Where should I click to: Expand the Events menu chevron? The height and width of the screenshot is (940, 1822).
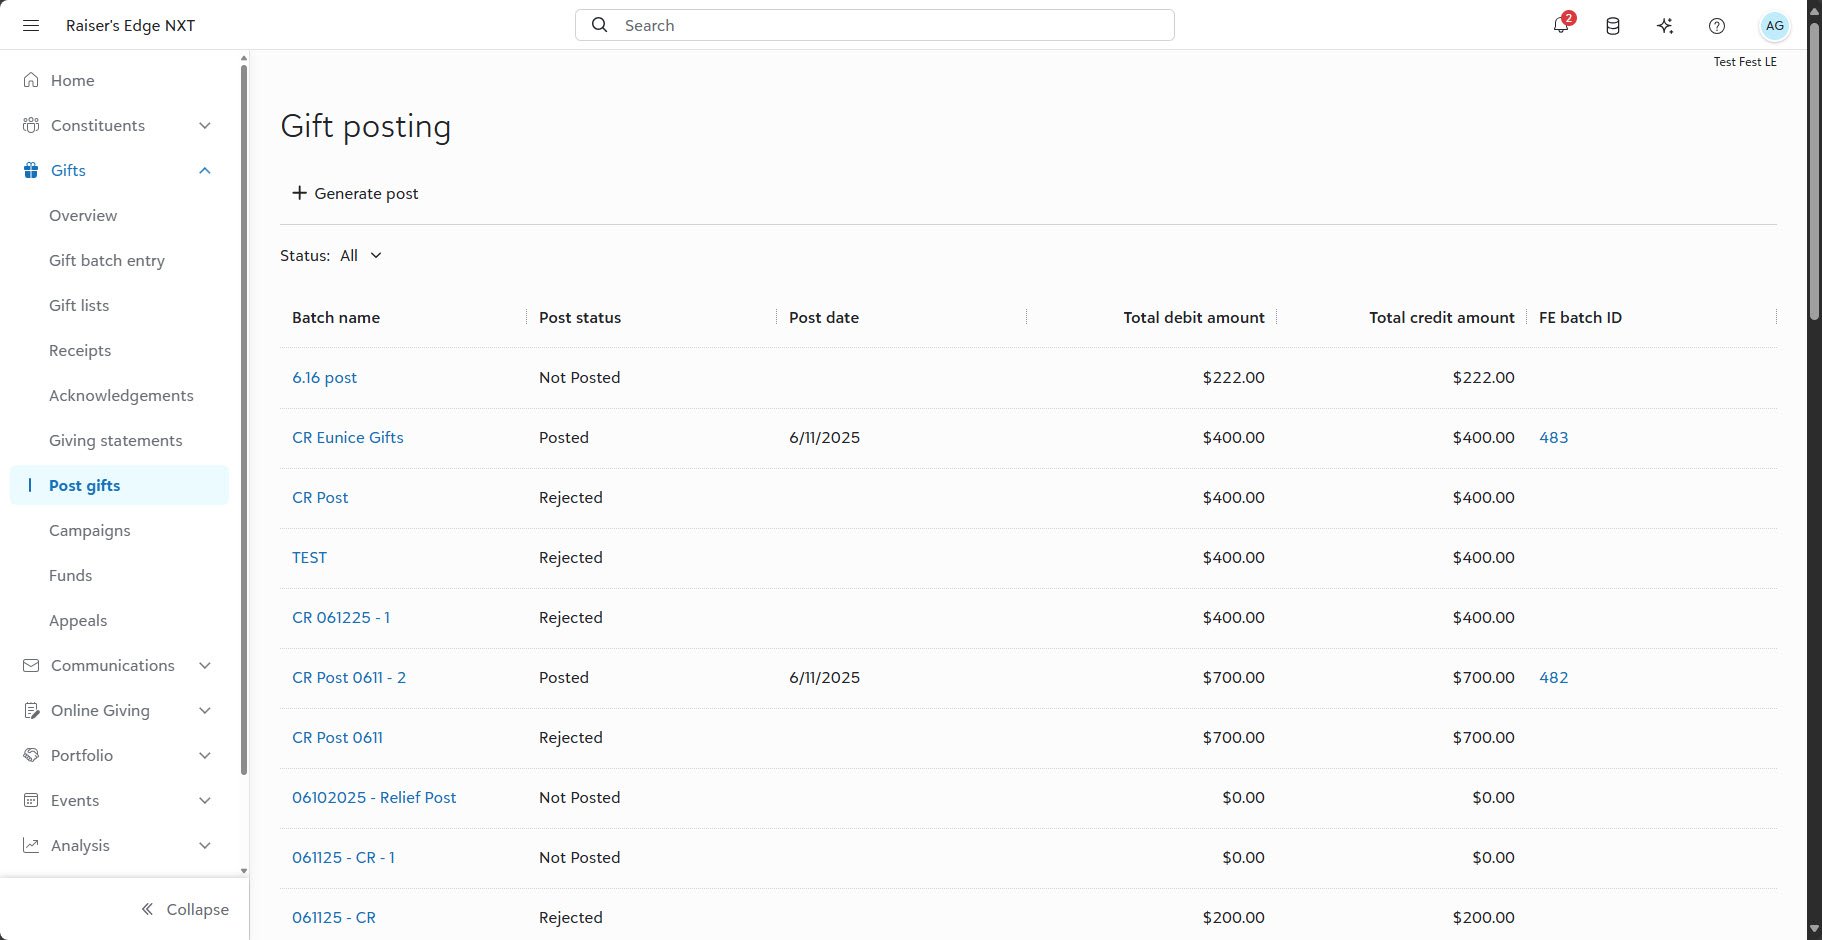(x=205, y=800)
